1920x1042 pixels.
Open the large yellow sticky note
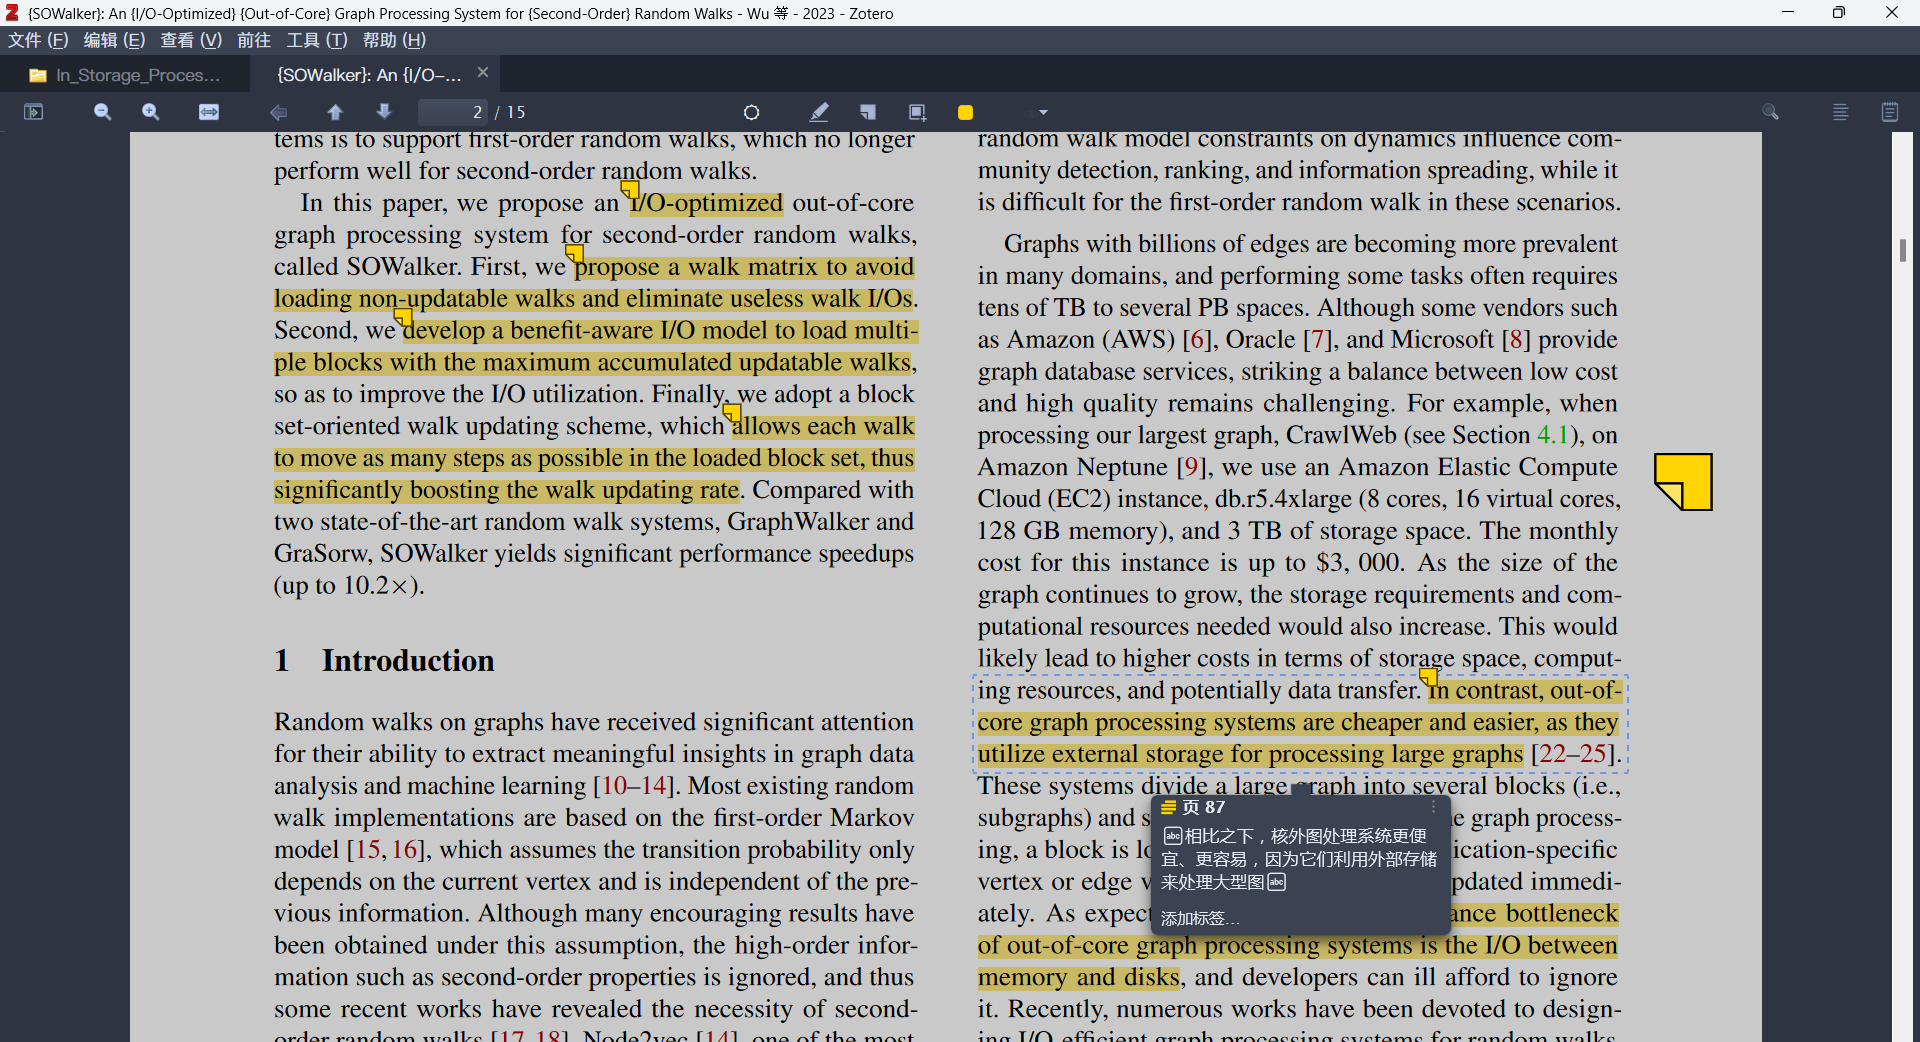(x=1683, y=482)
